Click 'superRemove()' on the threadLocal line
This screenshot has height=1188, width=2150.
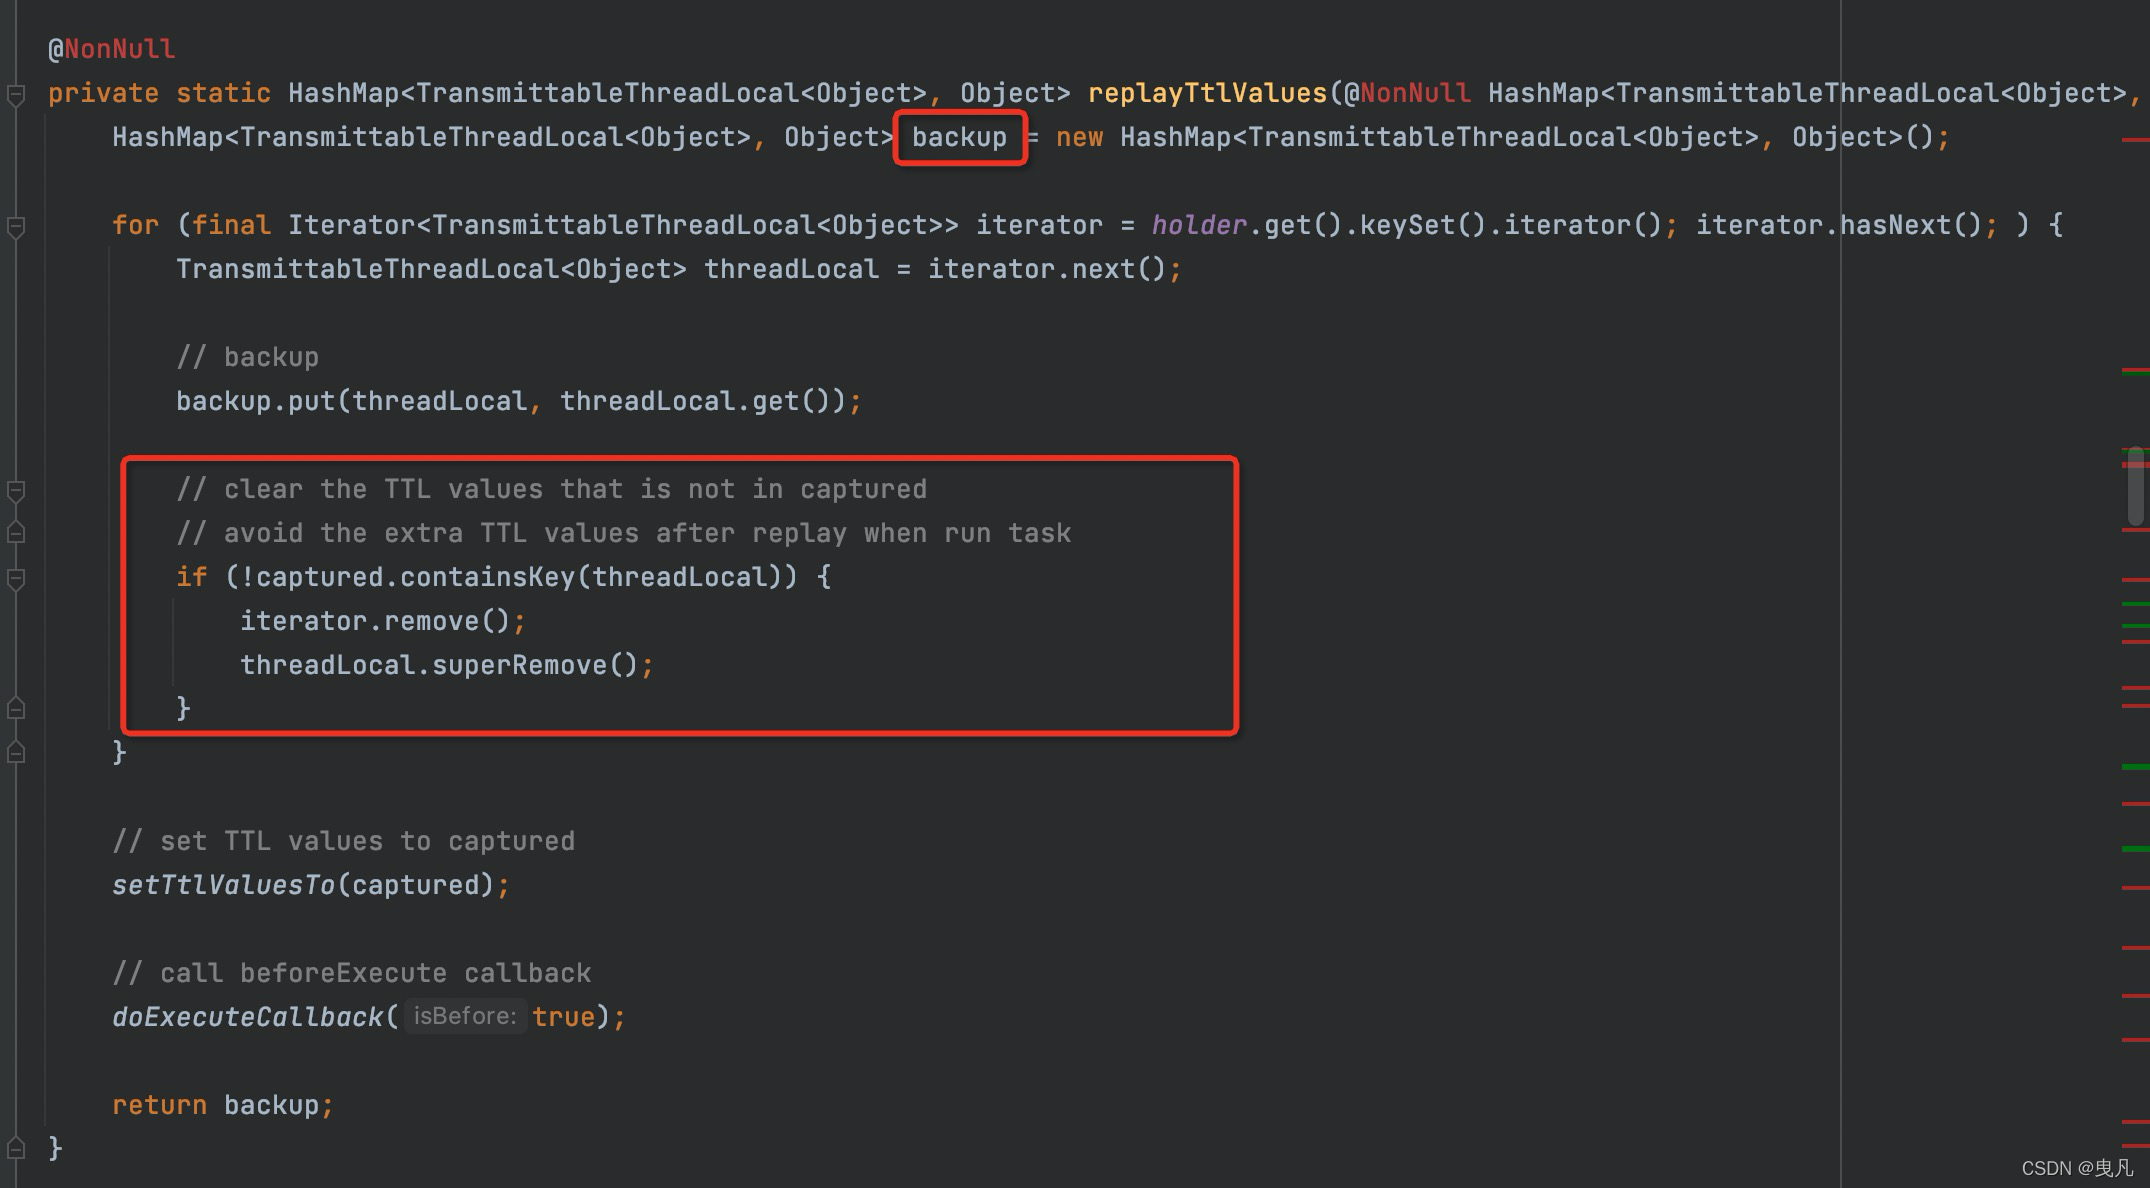tap(535, 665)
